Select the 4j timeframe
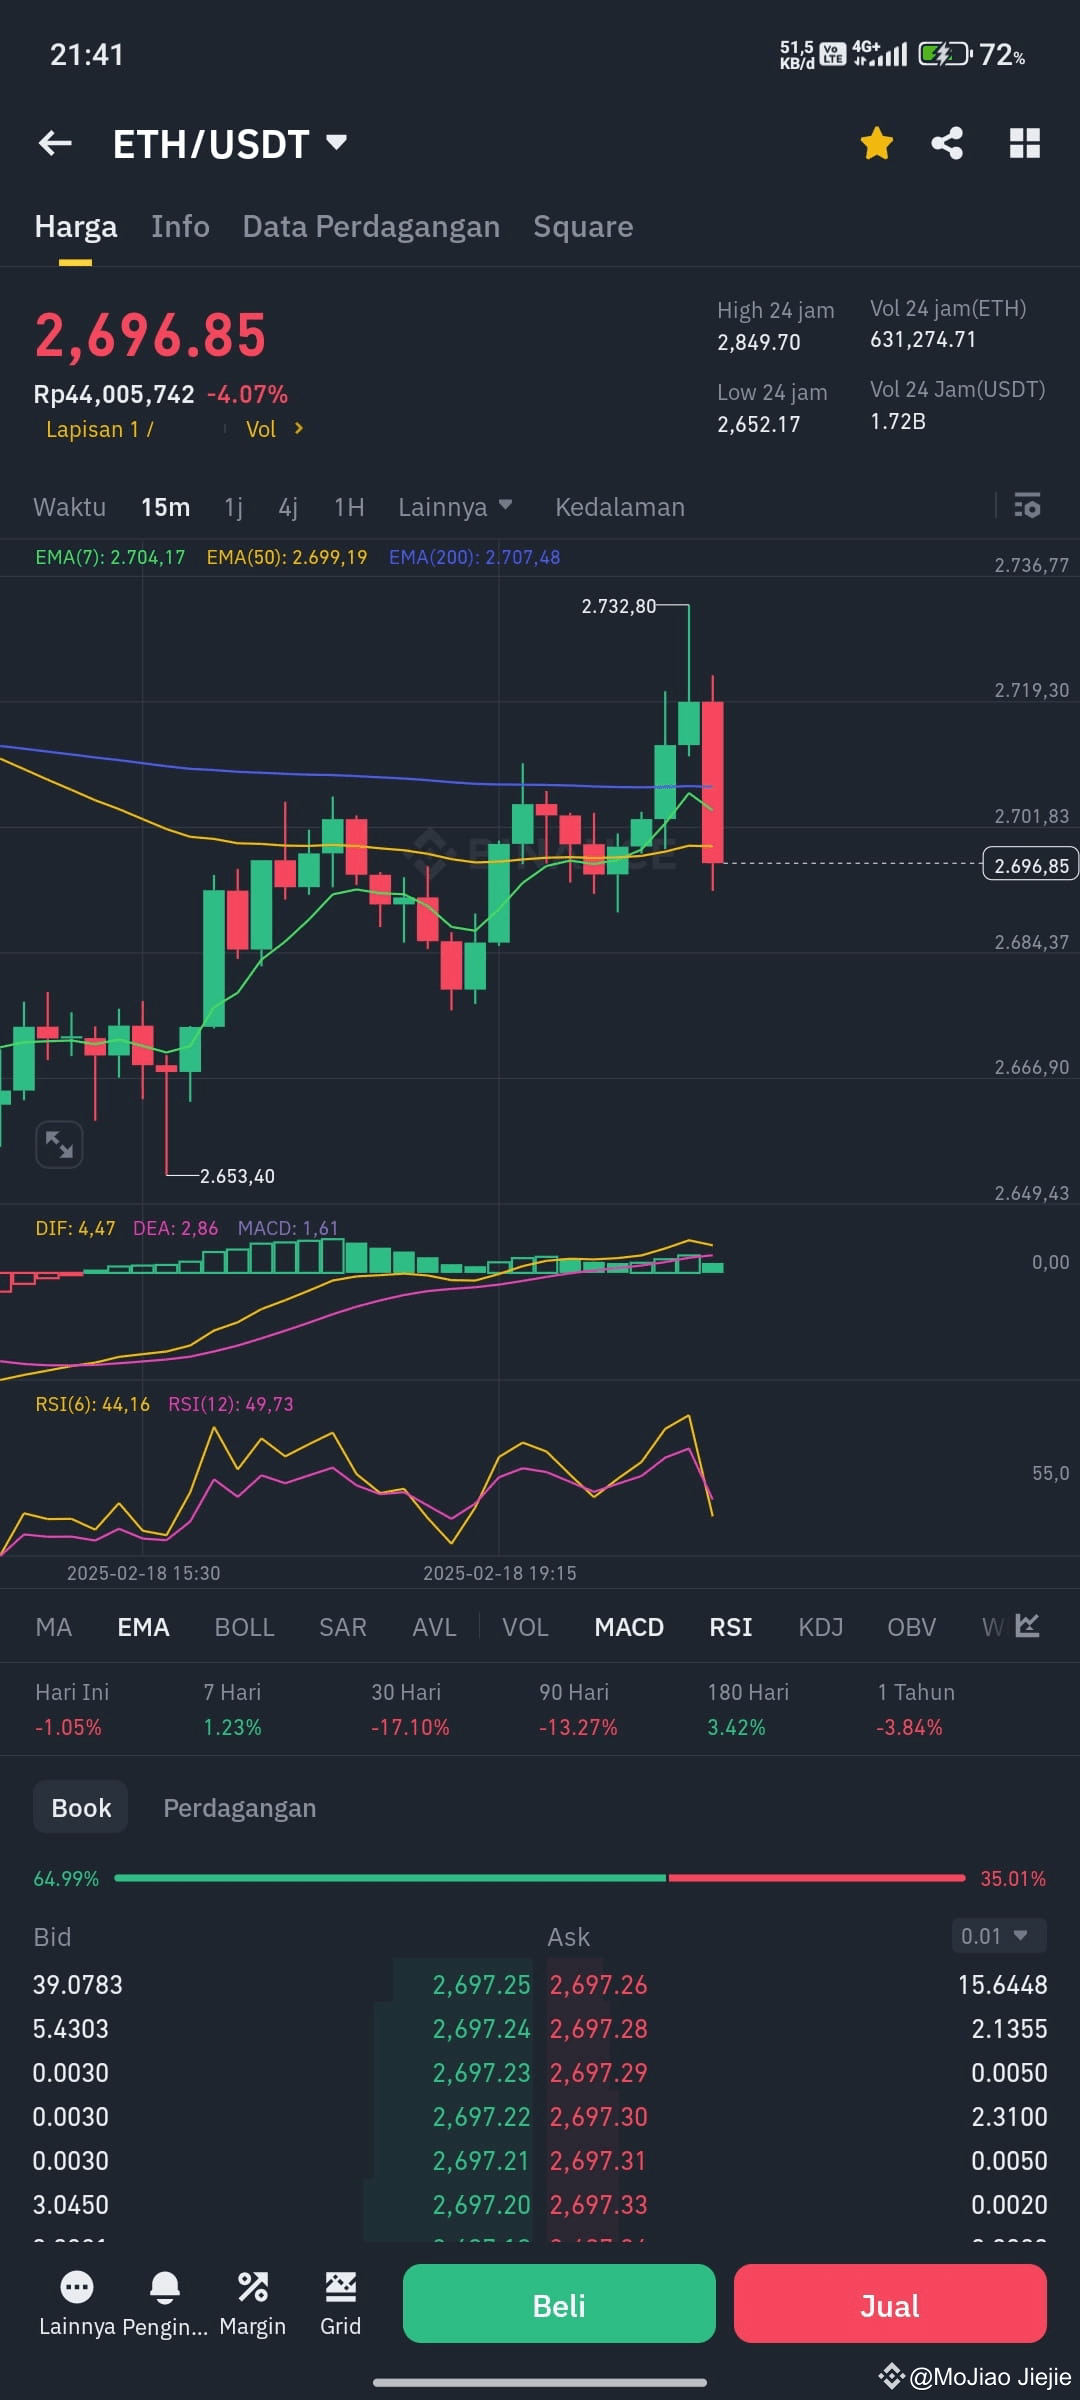 (x=288, y=507)
